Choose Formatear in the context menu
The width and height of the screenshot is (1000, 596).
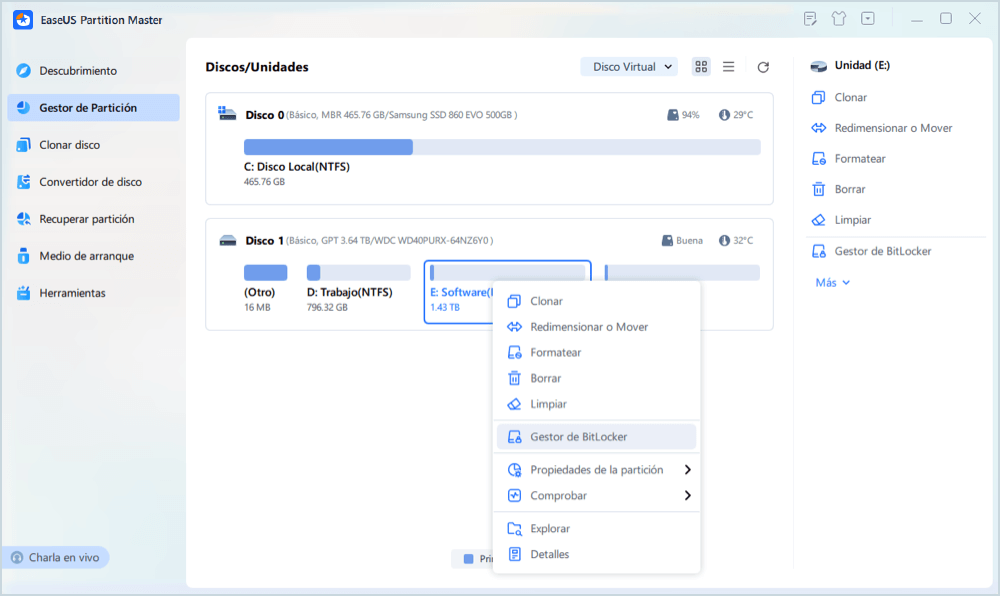coord(596,353)
